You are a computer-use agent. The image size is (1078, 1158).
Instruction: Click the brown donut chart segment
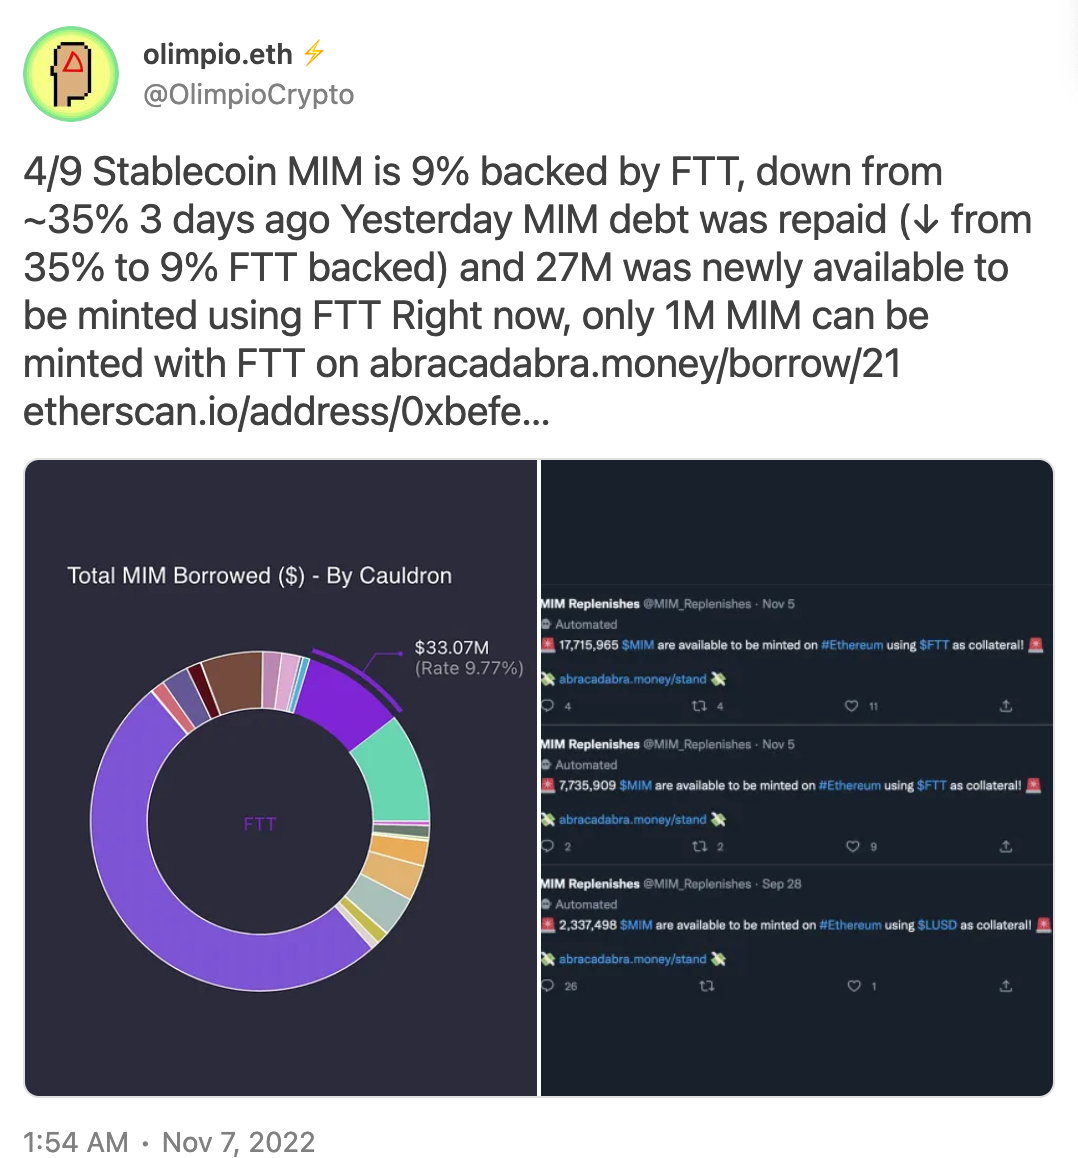tap(233, 683)
